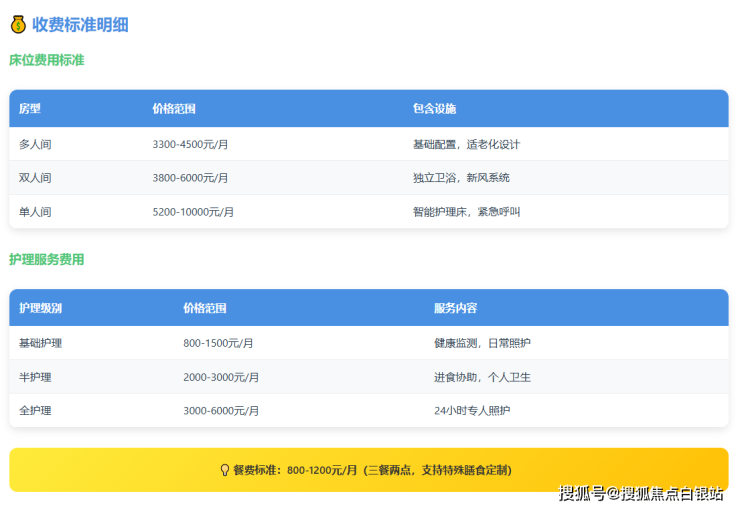
Task: Select the 全护理 row label
Action: click(x=35, y=411)
